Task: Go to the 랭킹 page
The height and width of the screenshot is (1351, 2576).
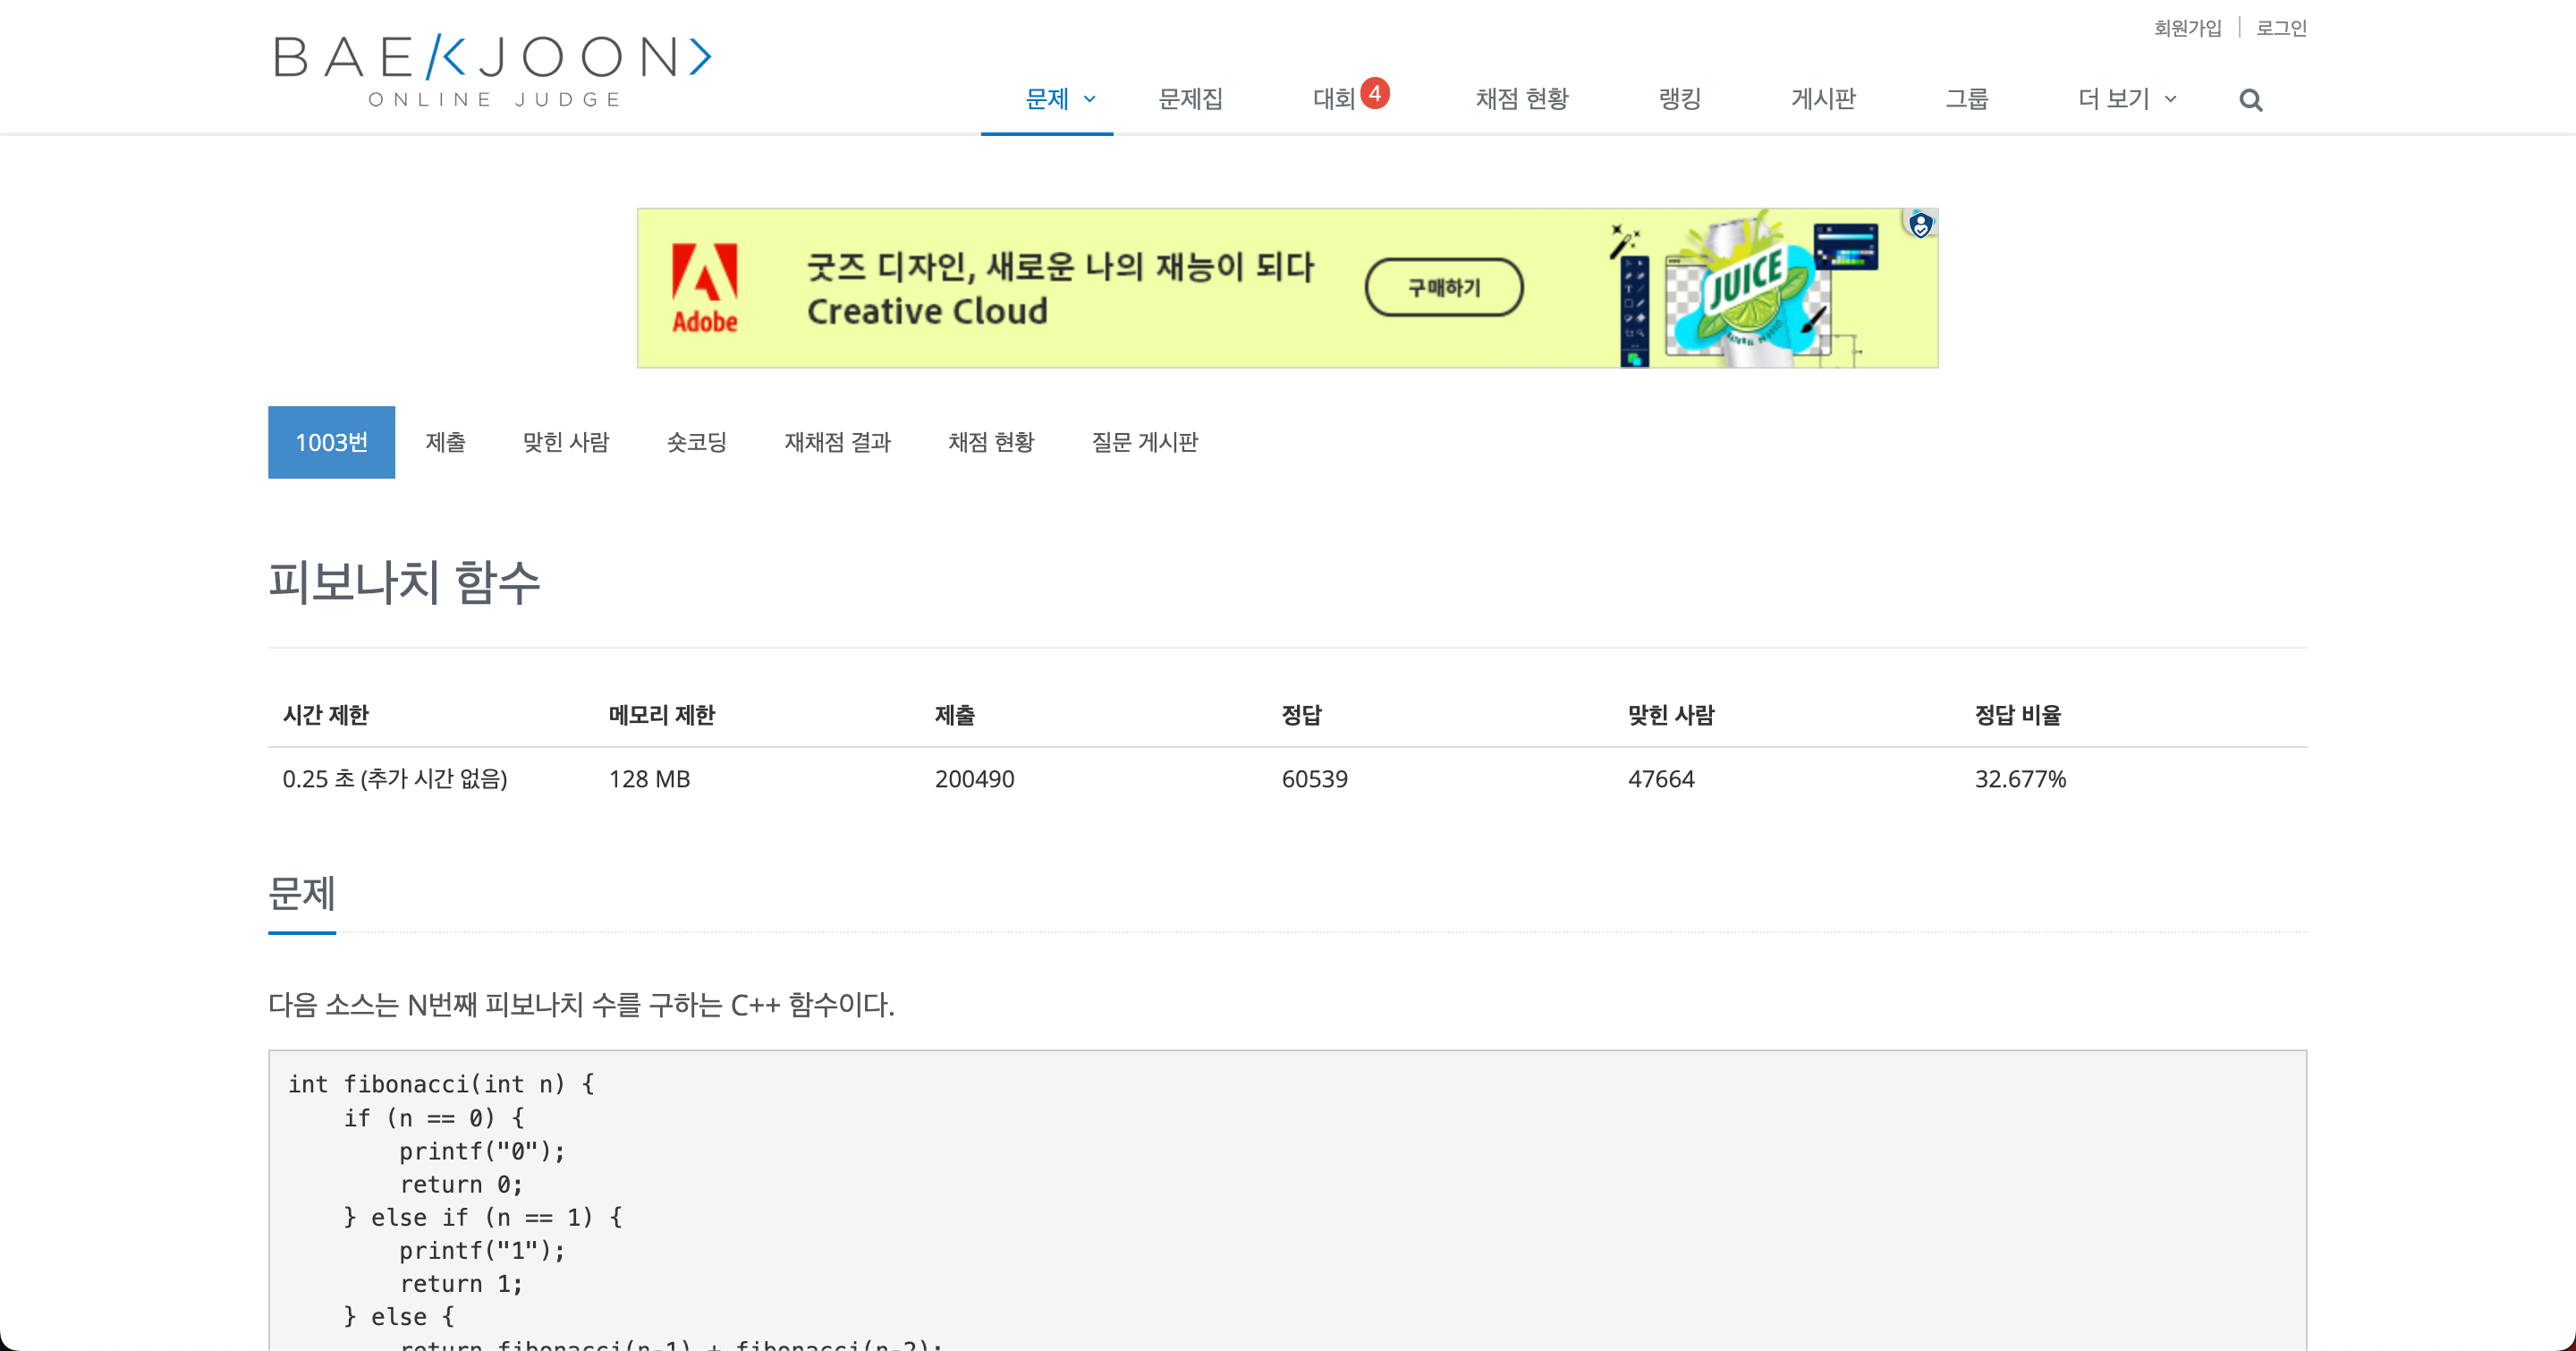Action: point(1679,99)
